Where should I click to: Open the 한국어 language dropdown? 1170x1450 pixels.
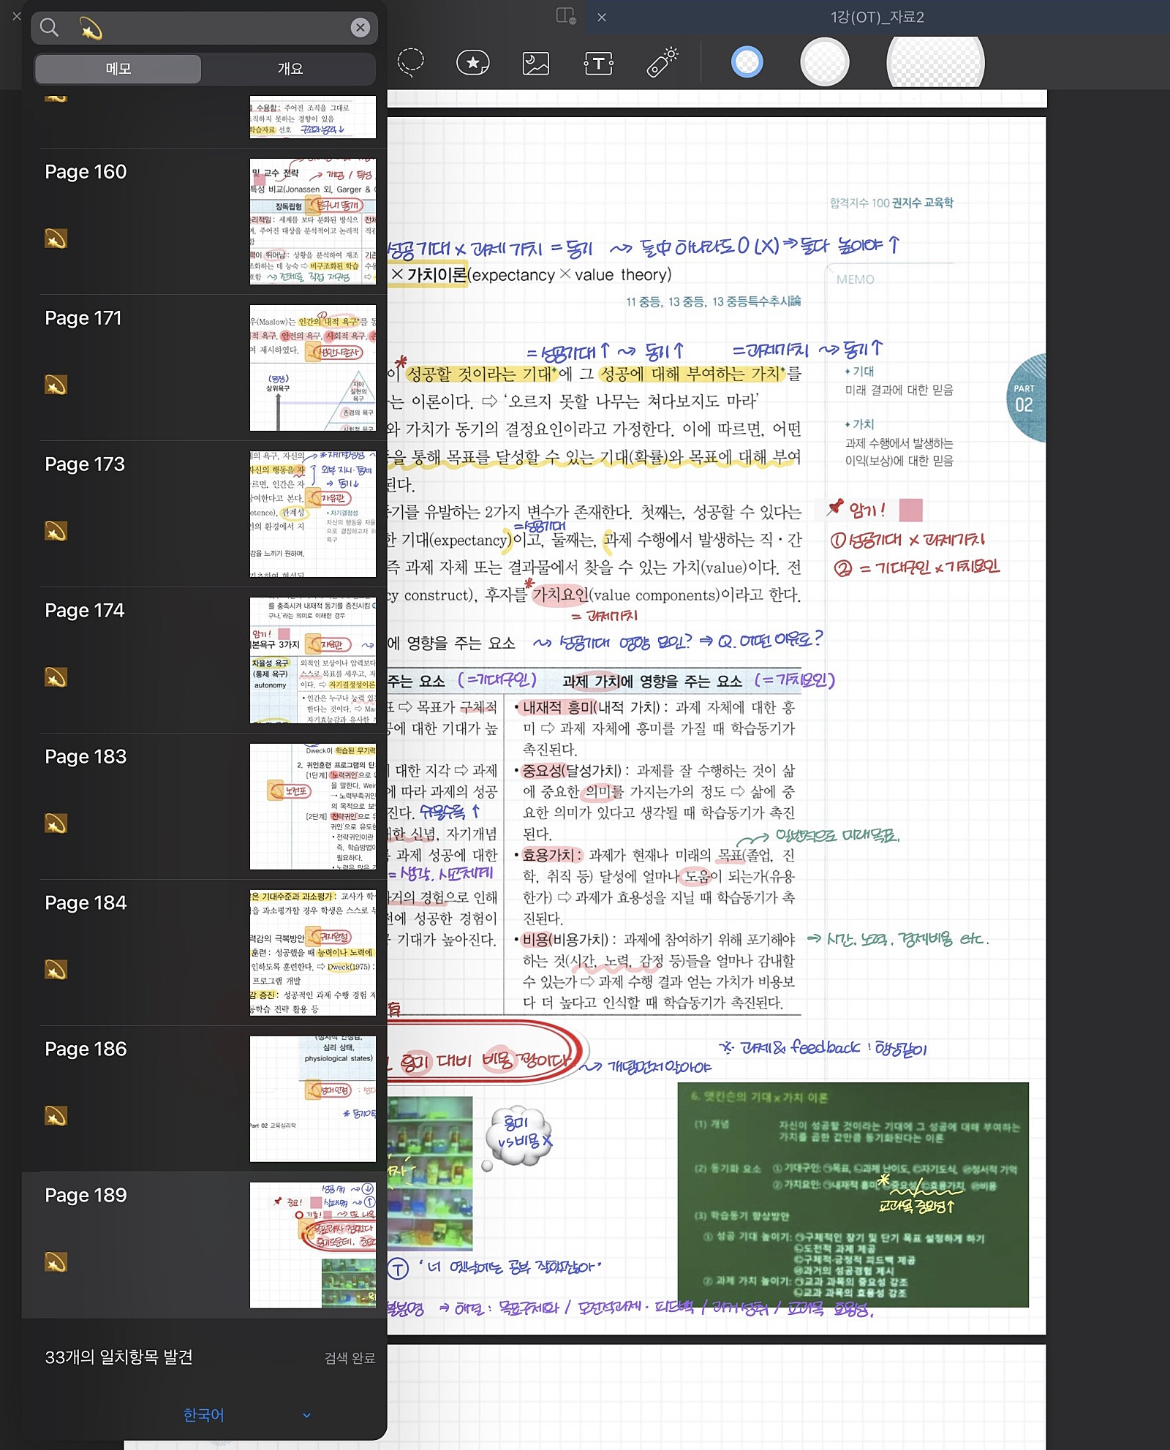(x=204, y=1415)
